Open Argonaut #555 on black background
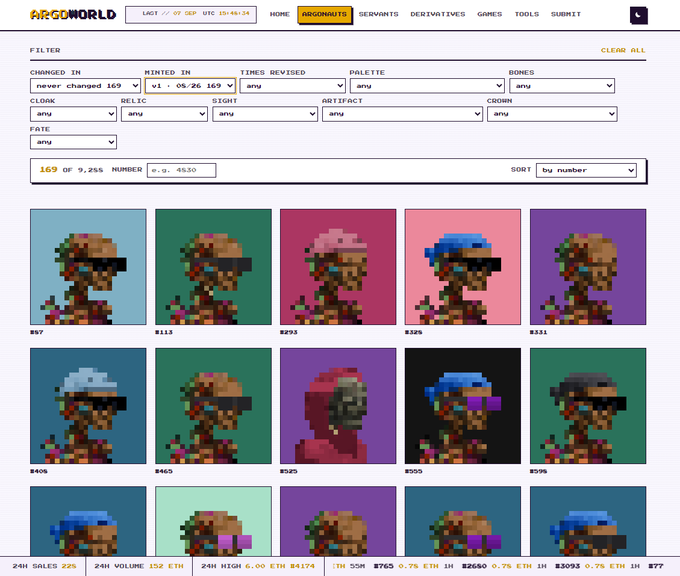Image resolution: width=680 pixels, height=576 pixels. (x=463, y=406)
